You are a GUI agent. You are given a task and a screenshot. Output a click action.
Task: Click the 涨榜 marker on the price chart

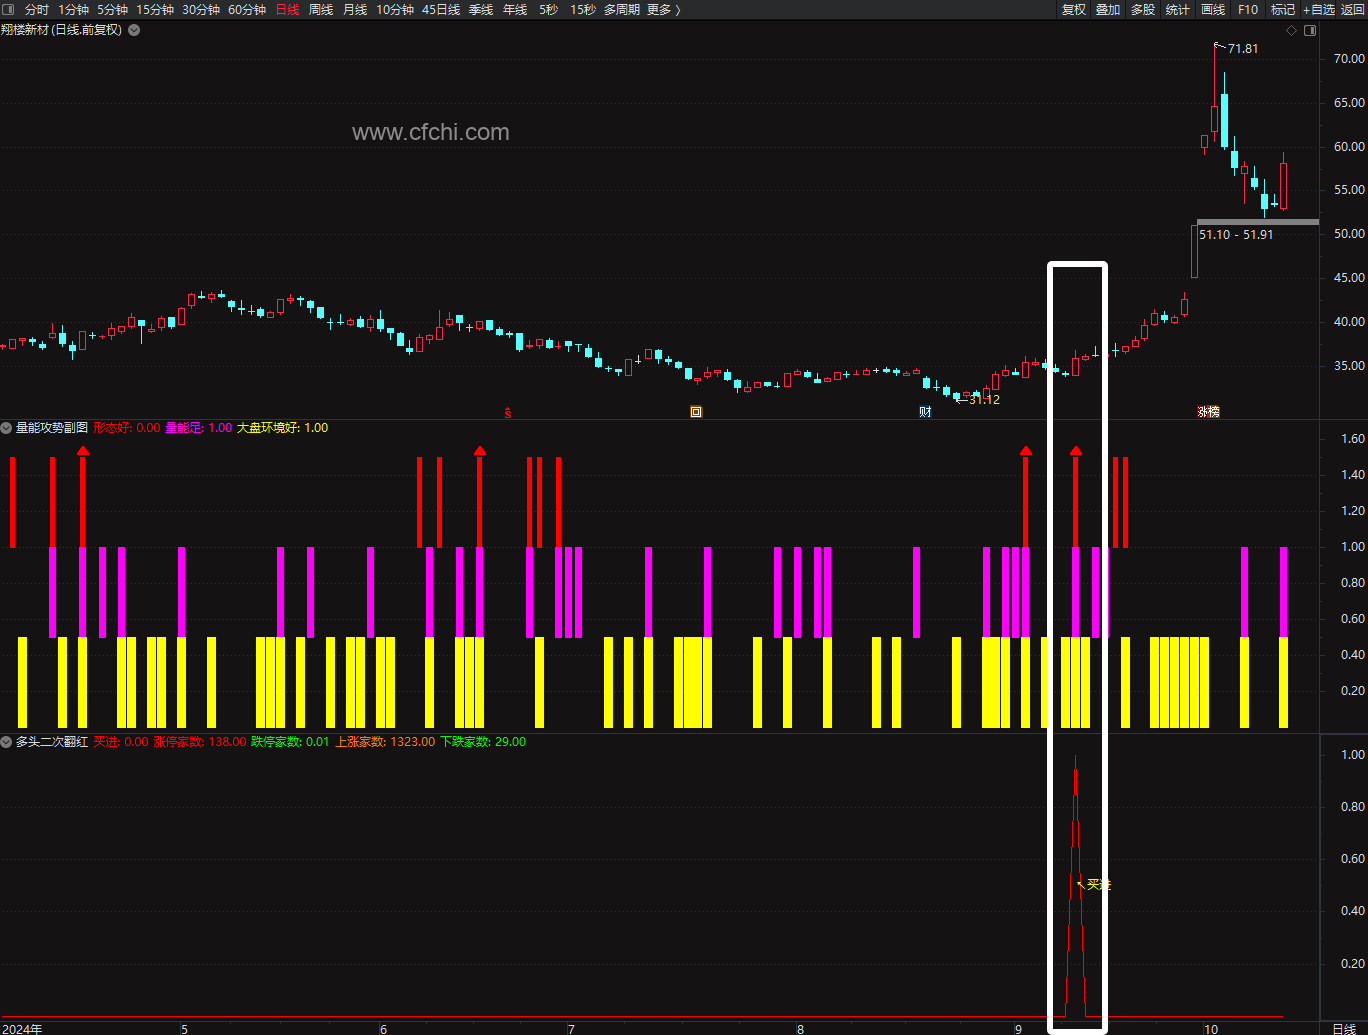pos(1209,411)
